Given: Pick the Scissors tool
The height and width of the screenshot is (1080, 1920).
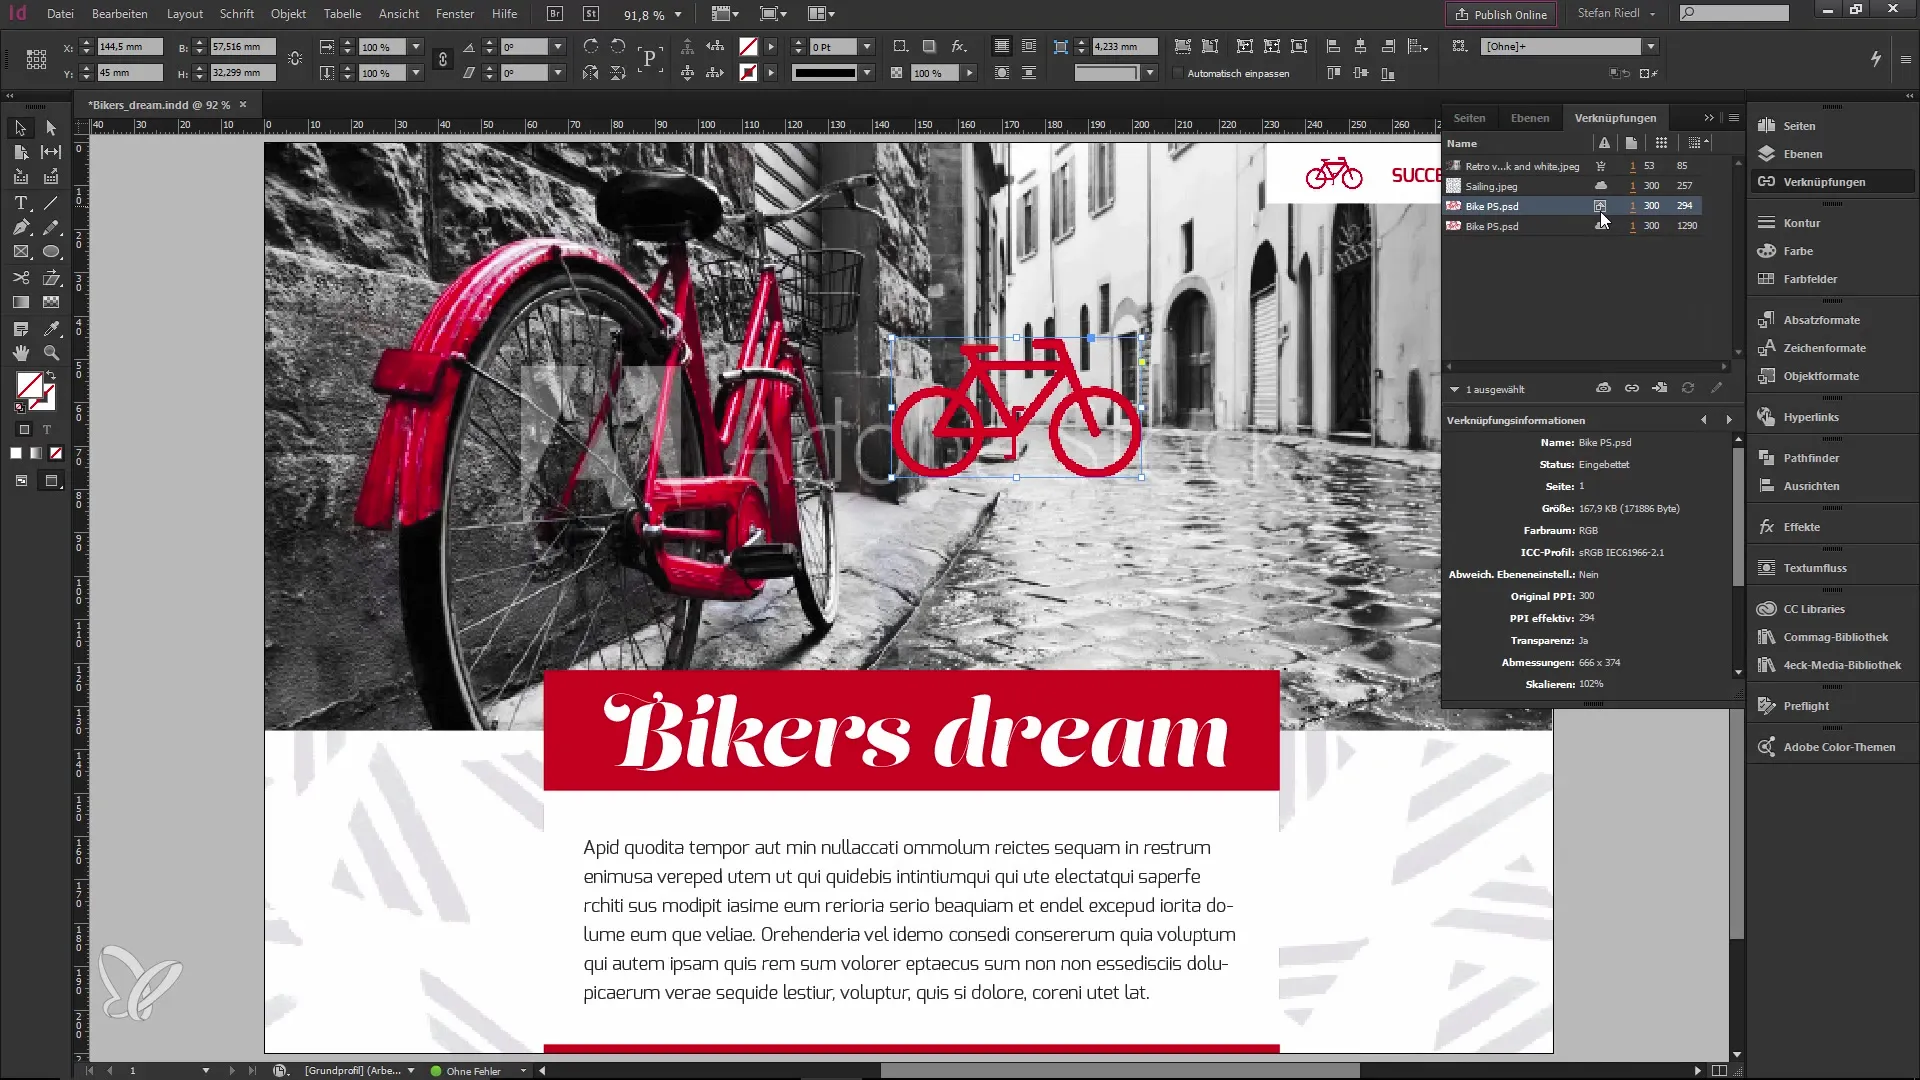Looking at the screenshot, I should click(x=20, y=278).
